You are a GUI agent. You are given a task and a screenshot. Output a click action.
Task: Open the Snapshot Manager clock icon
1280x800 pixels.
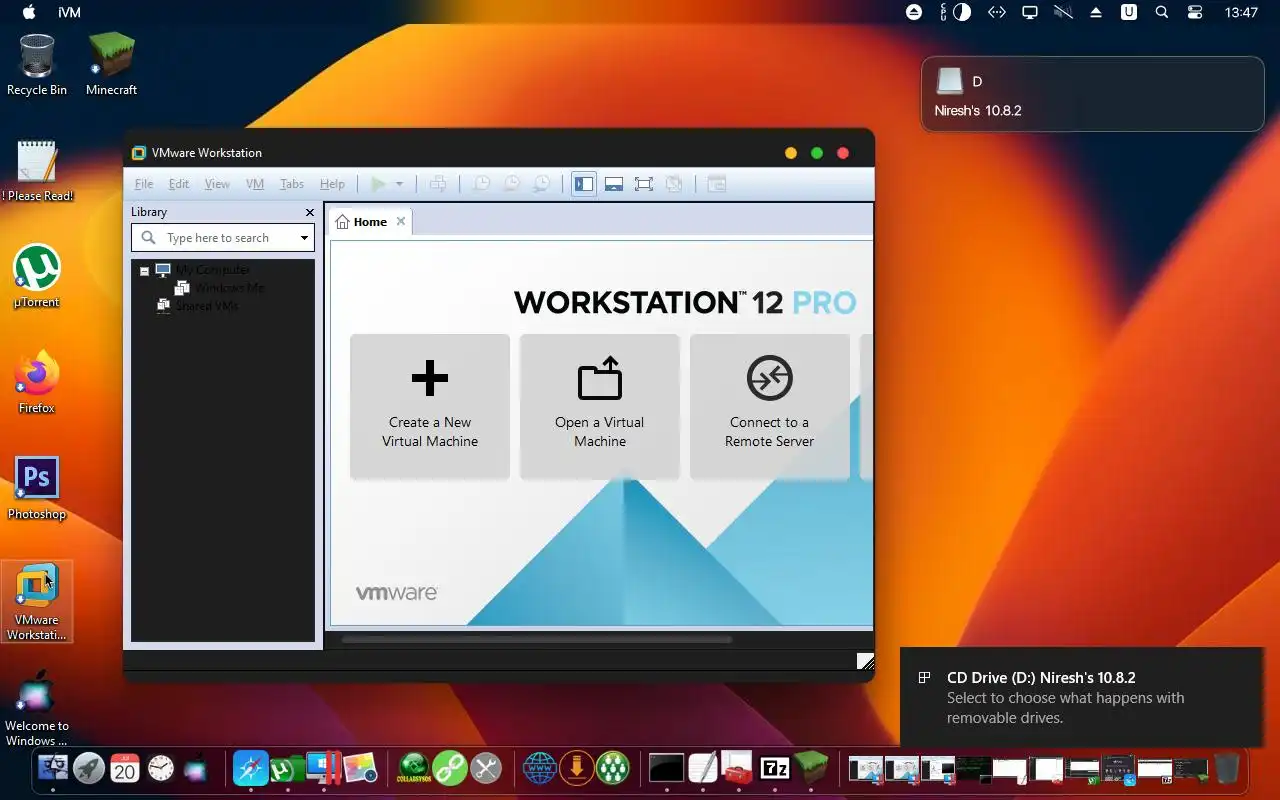click(541, 184)
